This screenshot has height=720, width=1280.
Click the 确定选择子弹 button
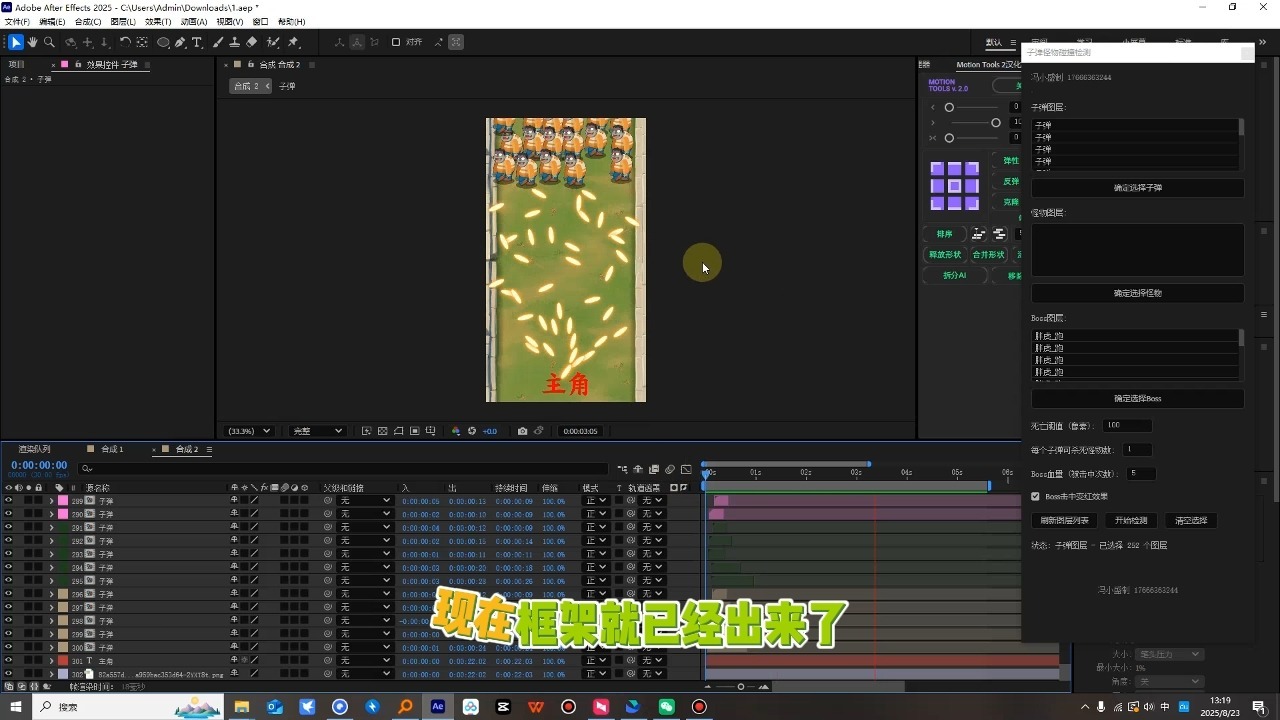point(1138,188)
